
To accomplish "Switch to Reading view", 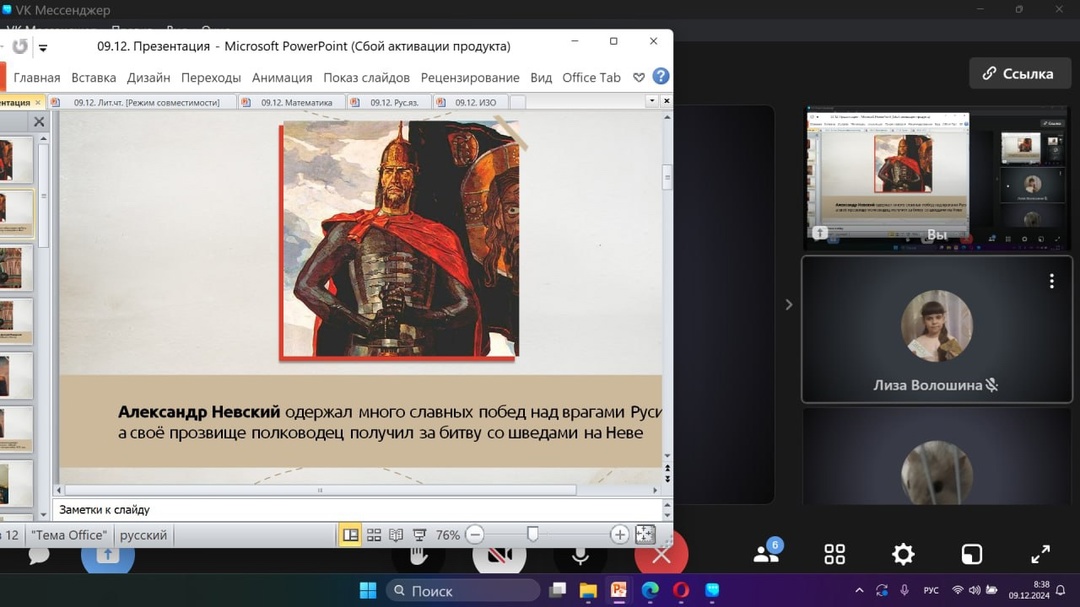I will point(396,535).
